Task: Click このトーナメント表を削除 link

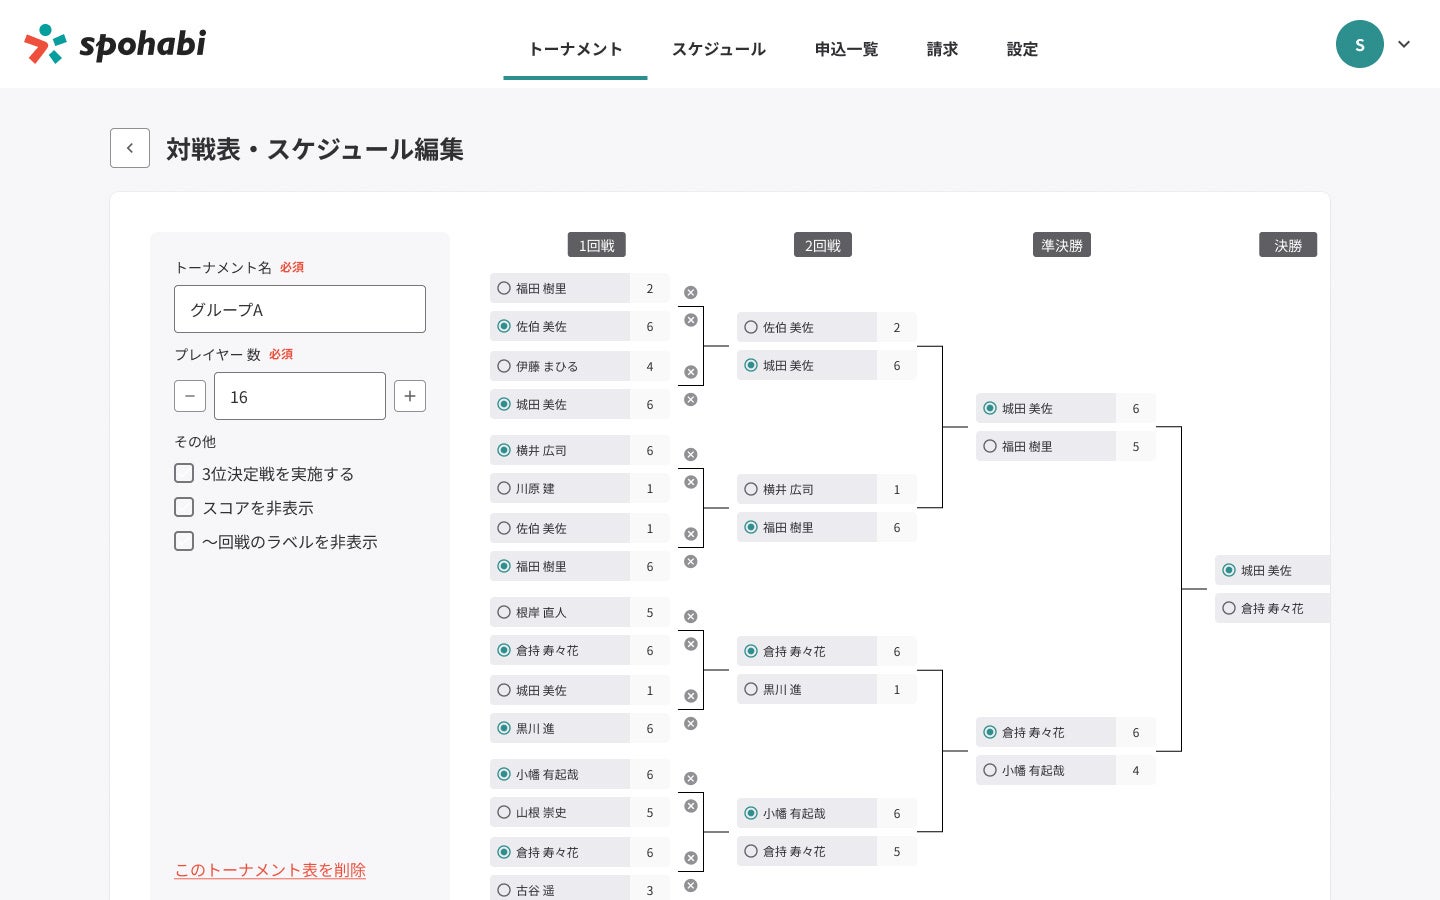Action: coord(270,870)
